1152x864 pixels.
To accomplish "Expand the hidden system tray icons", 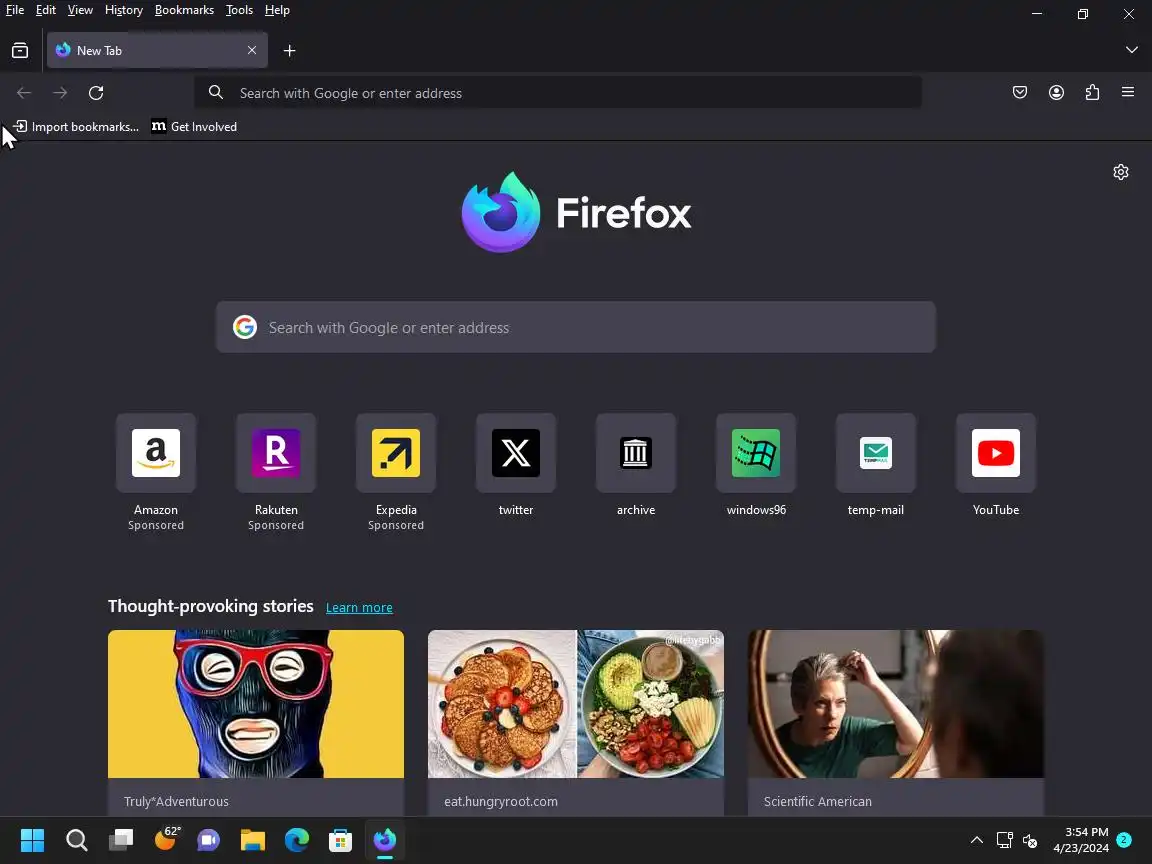I will click(976, 840).
